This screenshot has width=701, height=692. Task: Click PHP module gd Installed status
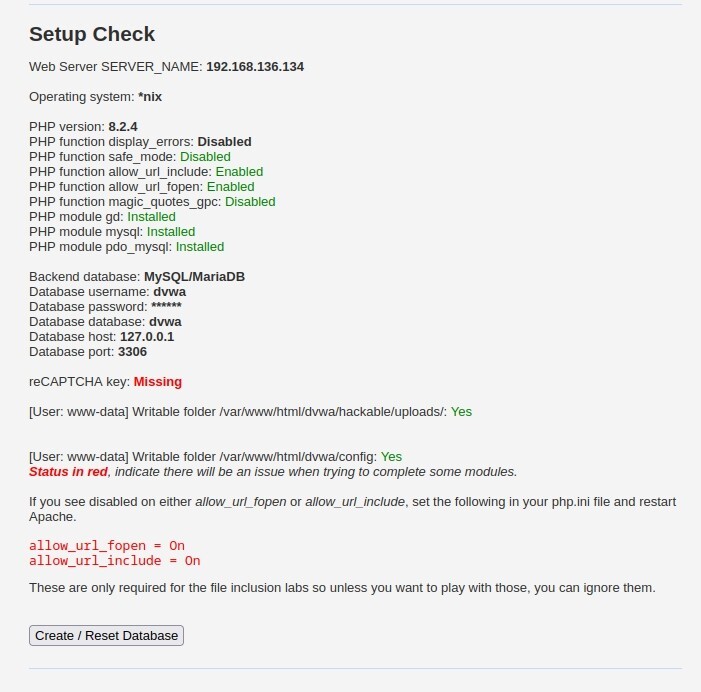coord(152,217)
